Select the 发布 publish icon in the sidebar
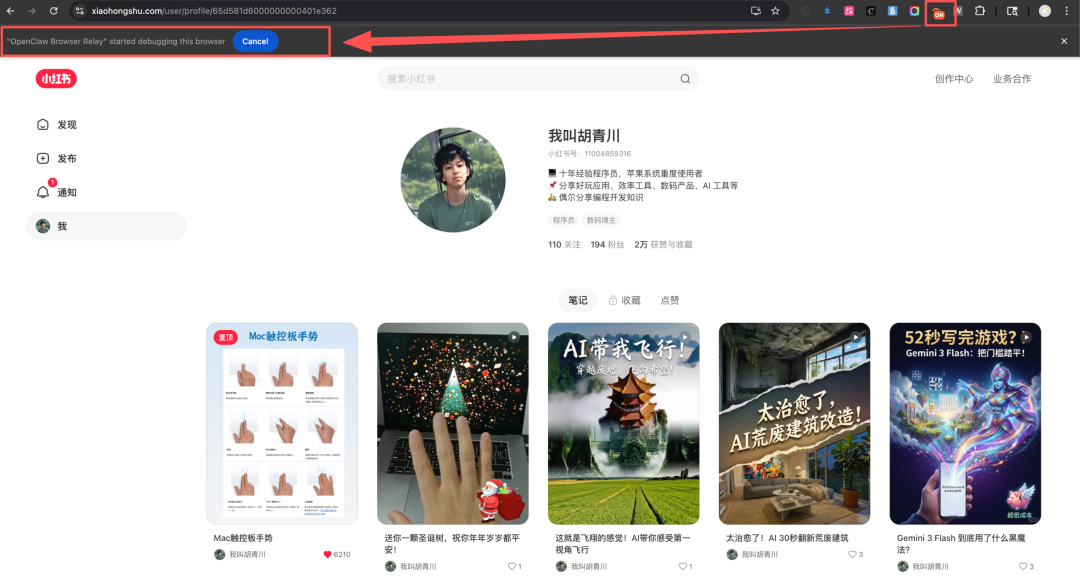Image resolution: width=1080 pixels, height=576 pixels. coord(41,158)
